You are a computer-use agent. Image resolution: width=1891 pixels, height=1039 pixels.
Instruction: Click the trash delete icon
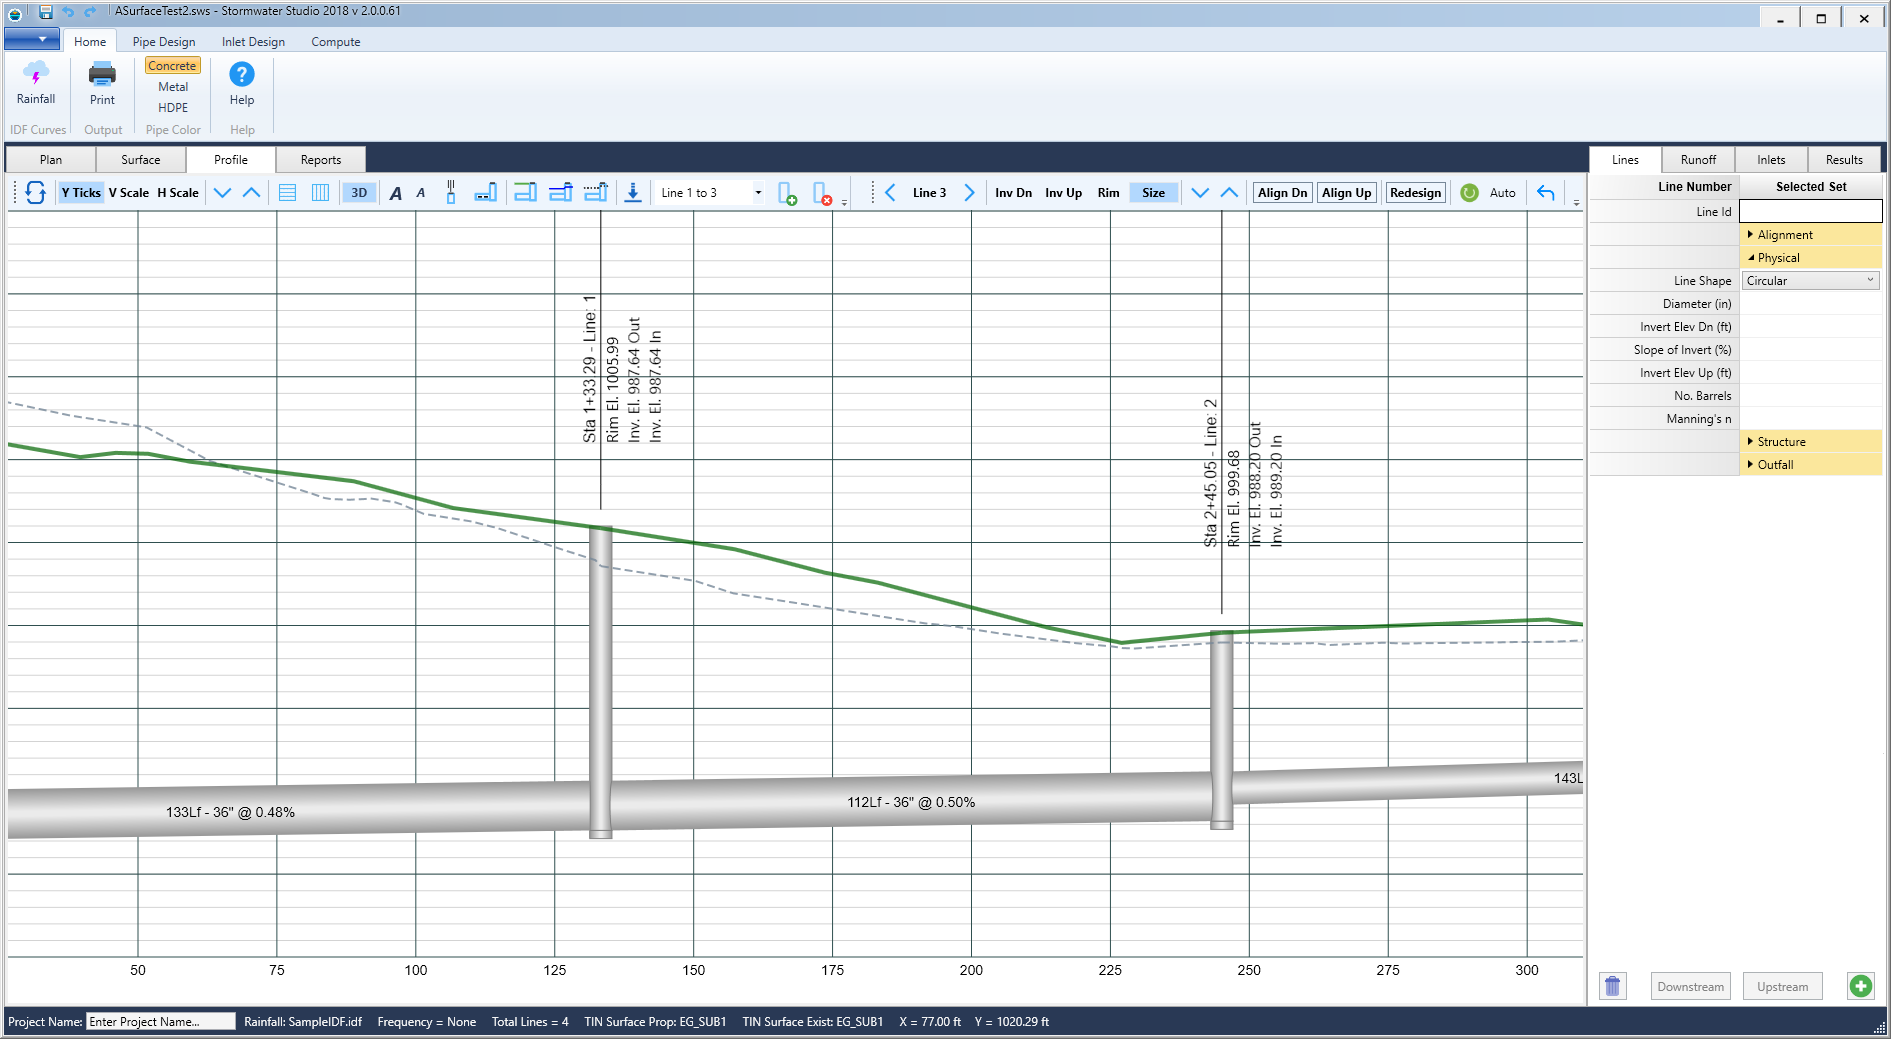click(1612, 986)
